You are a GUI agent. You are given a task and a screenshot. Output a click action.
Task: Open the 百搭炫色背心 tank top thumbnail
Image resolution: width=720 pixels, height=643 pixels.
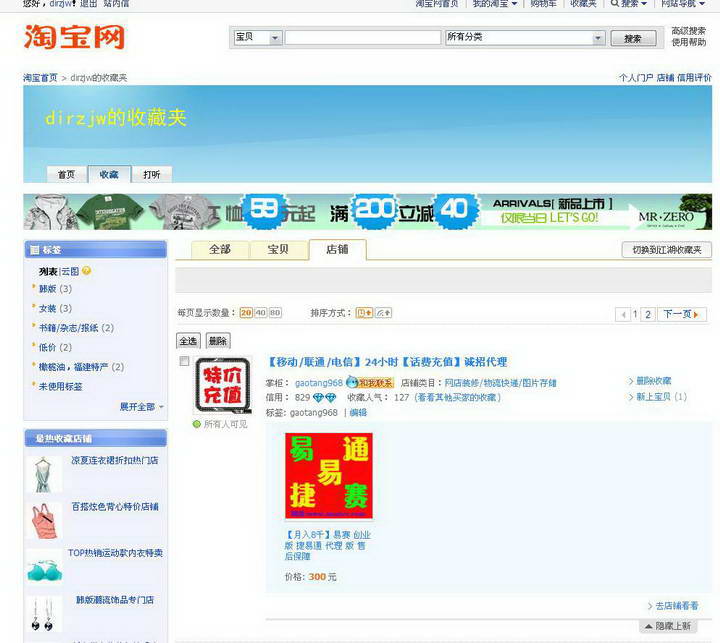point(44,521)
